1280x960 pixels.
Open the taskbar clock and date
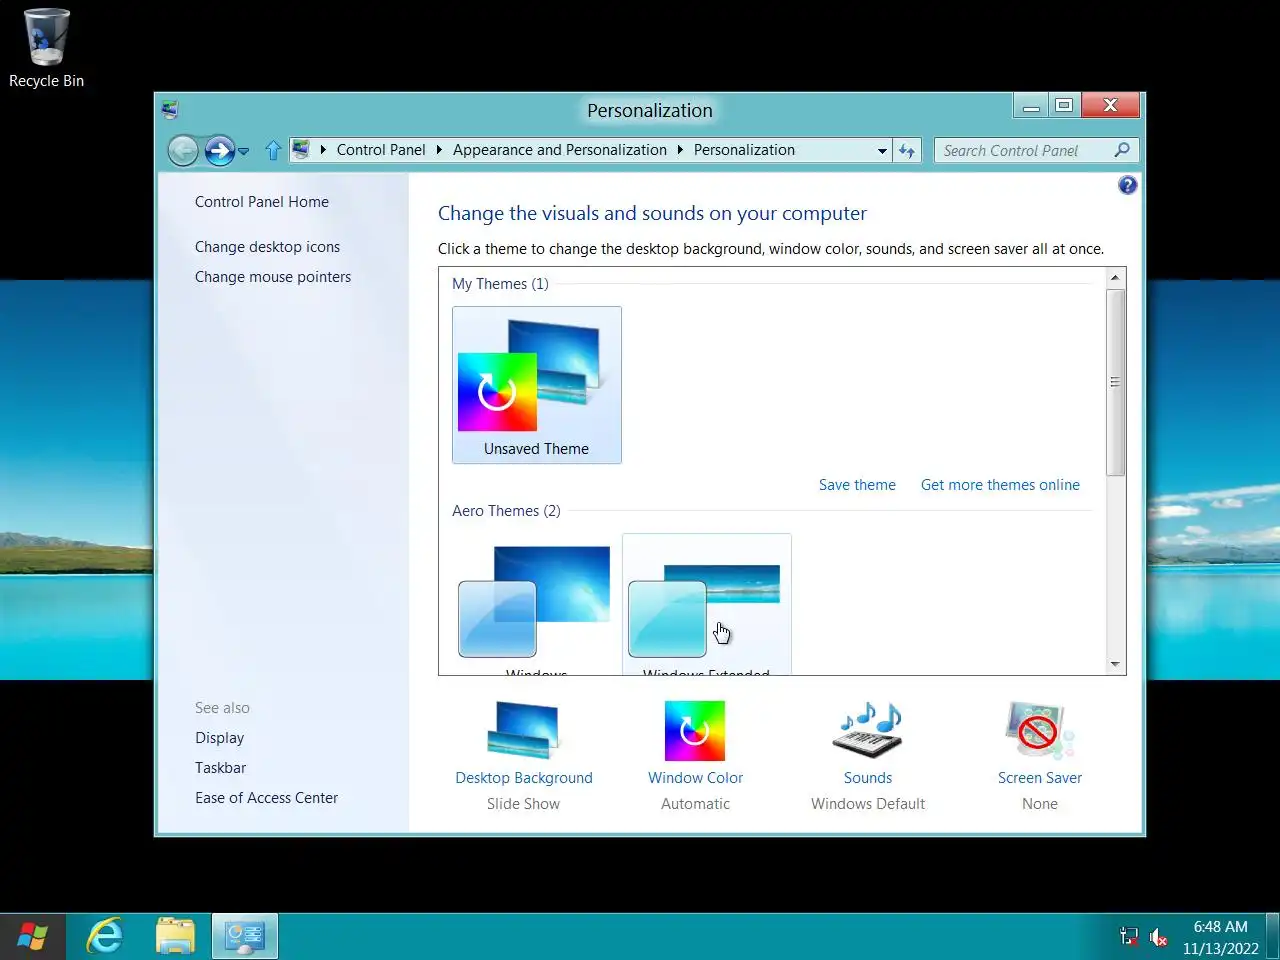point(1221,937)
